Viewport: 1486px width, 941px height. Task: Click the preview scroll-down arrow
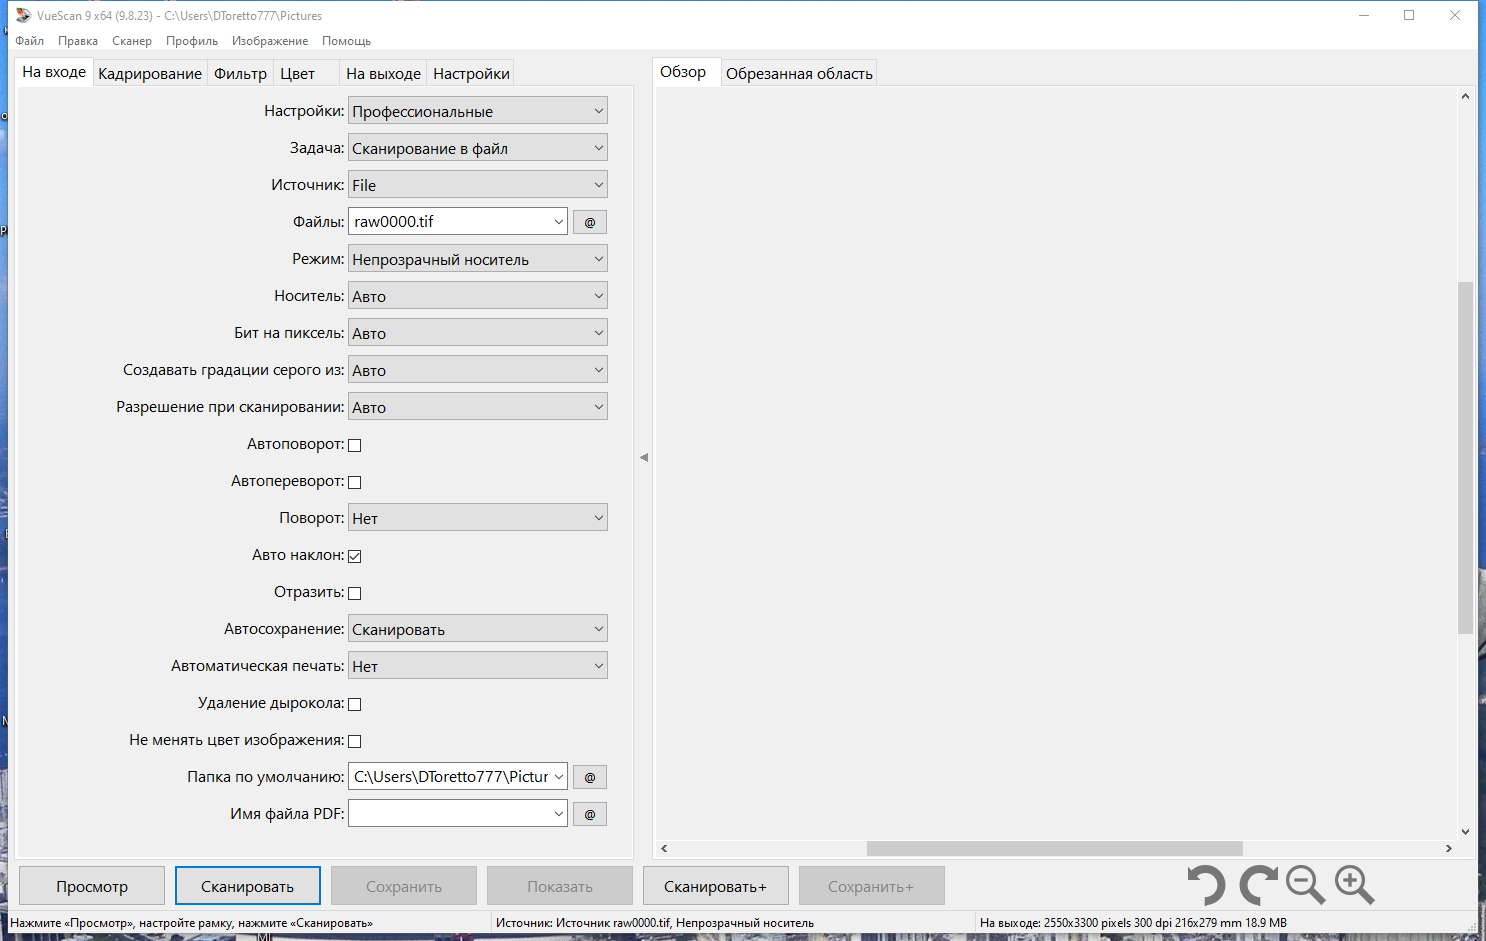click(1465, 831)
